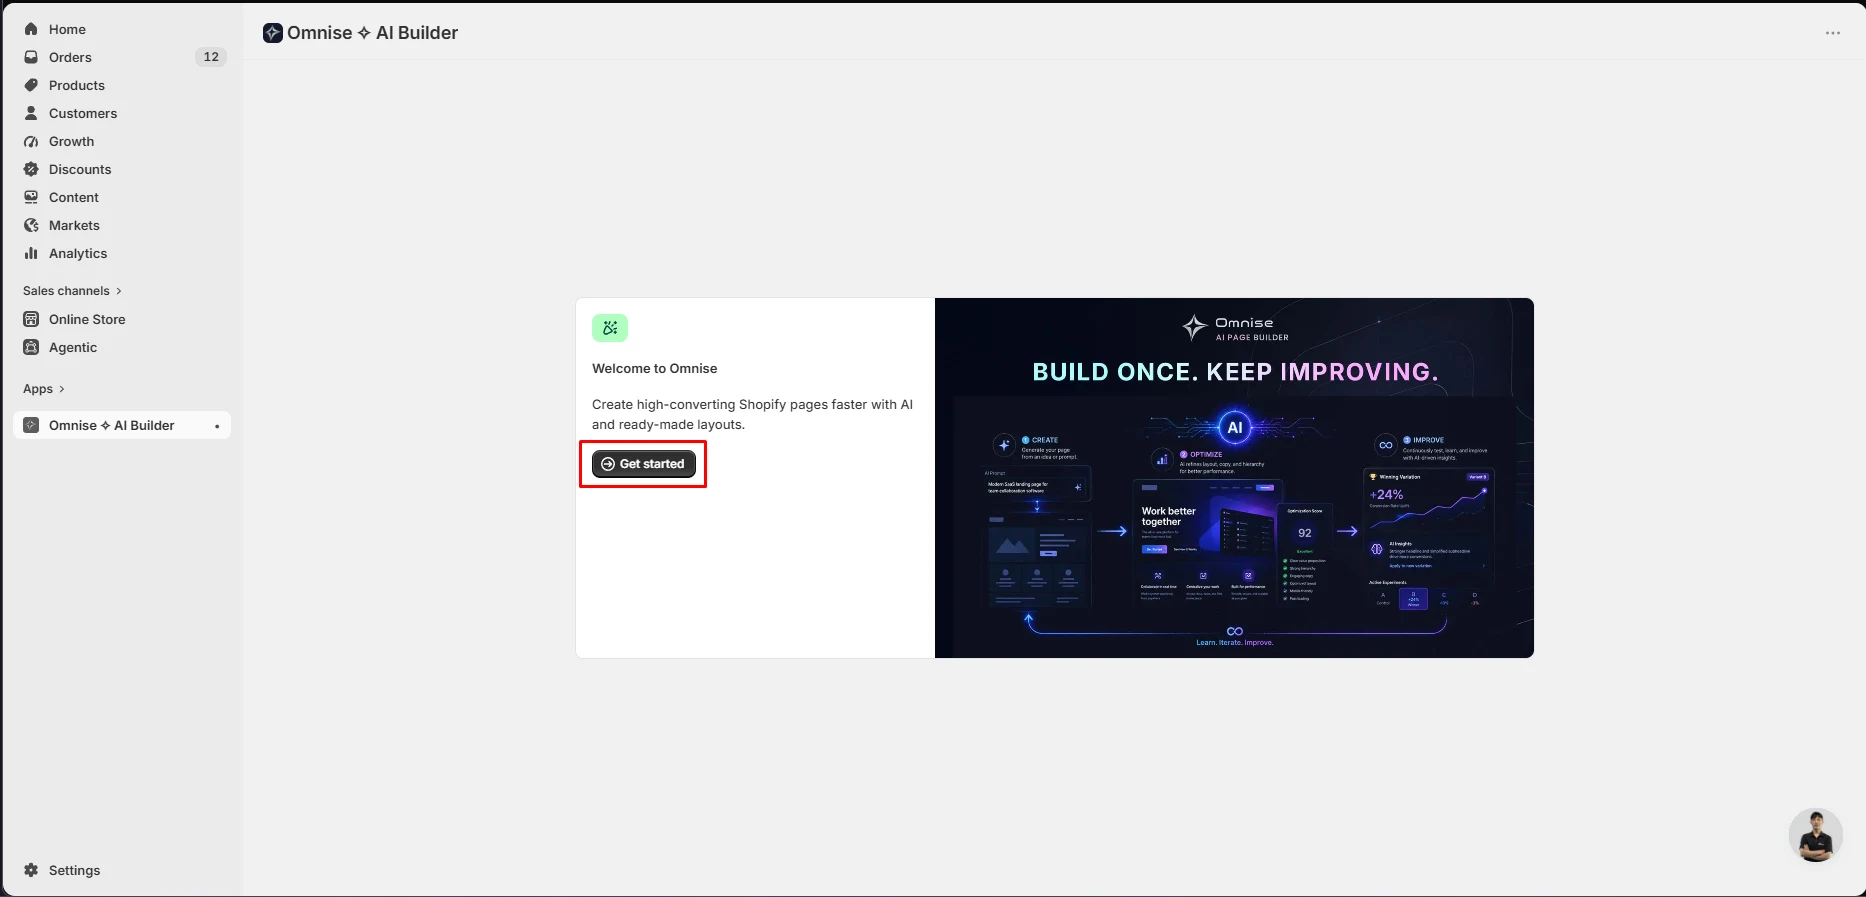Screen dimensions: 1866x897
Task: Click the Settings gear icon
Action: 31,870
